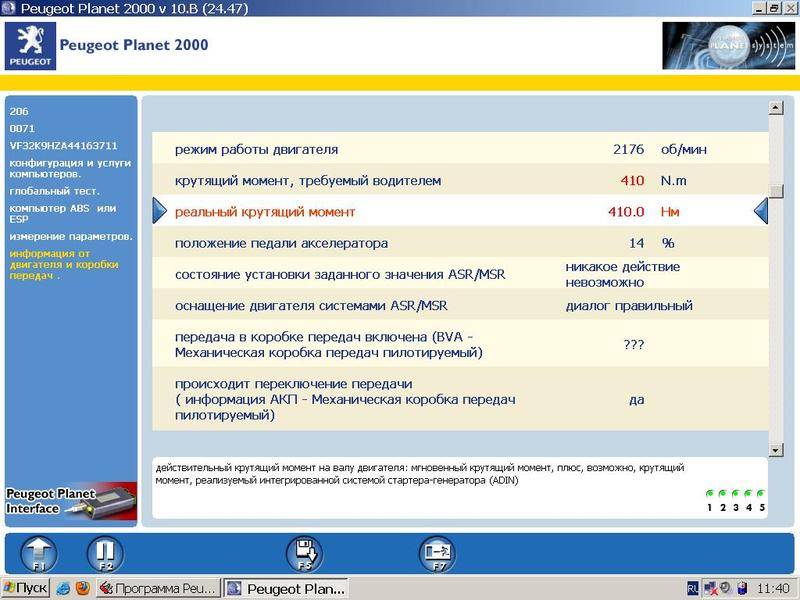
Task: Select 'компьютер ABS или ESP' sidebar item
Action: tap(63, 214)
